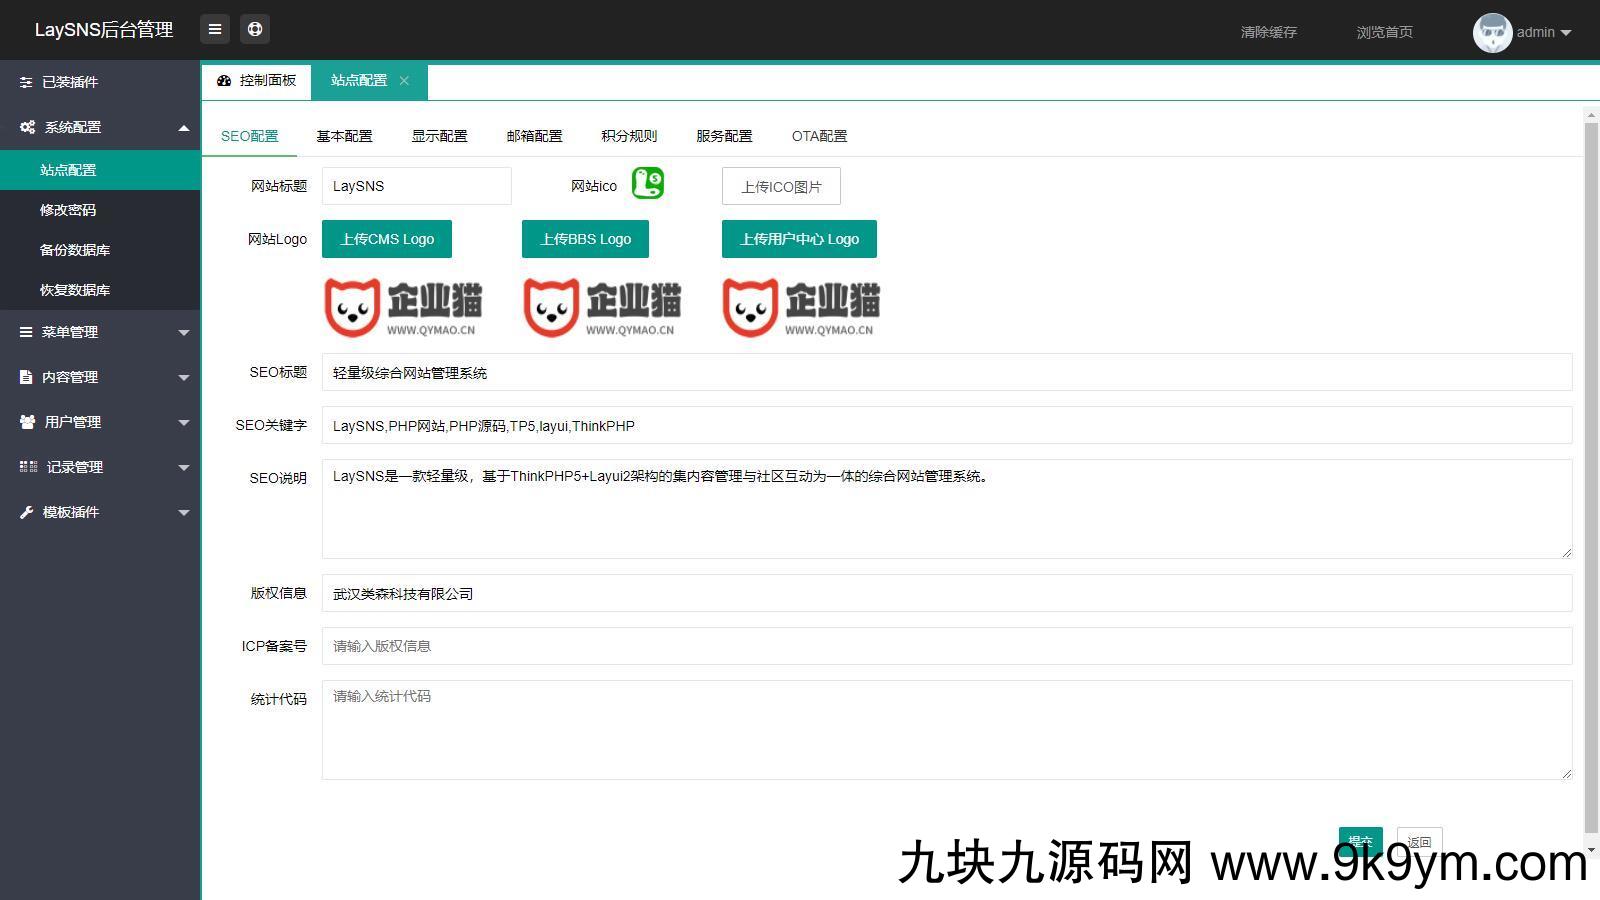Switch to the 基本配置 tab
The height and width of the screenshot is (900, 1600).
344,136
